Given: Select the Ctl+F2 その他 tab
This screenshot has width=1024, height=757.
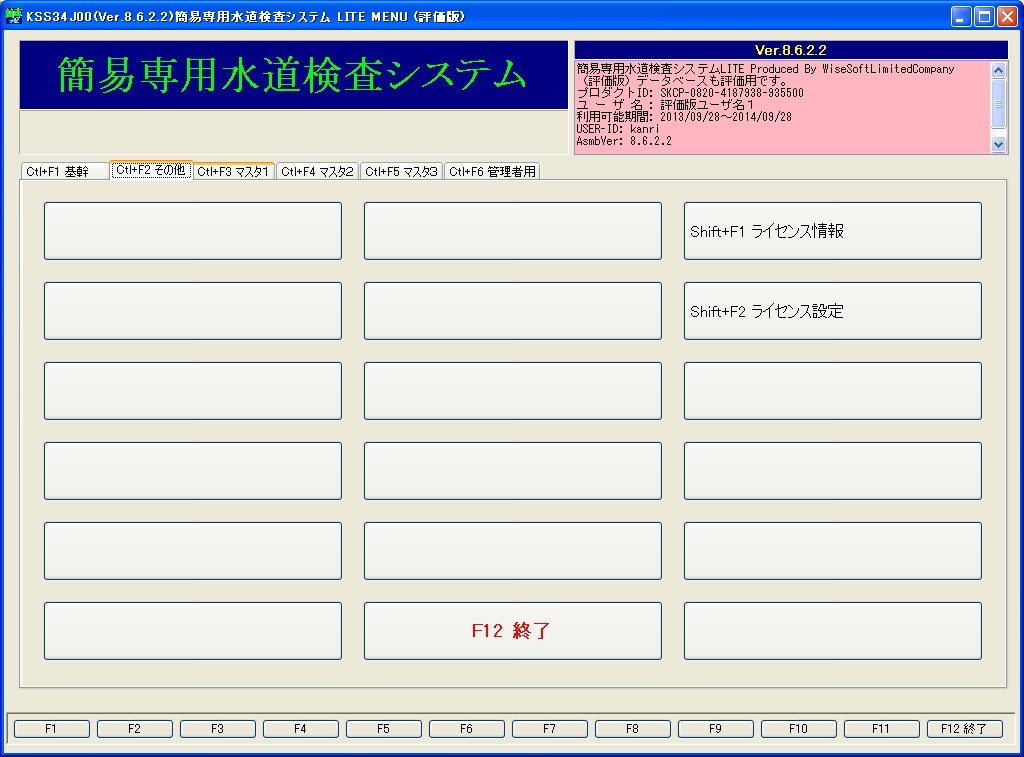Looking at the screenshot, I should point(151,170).
